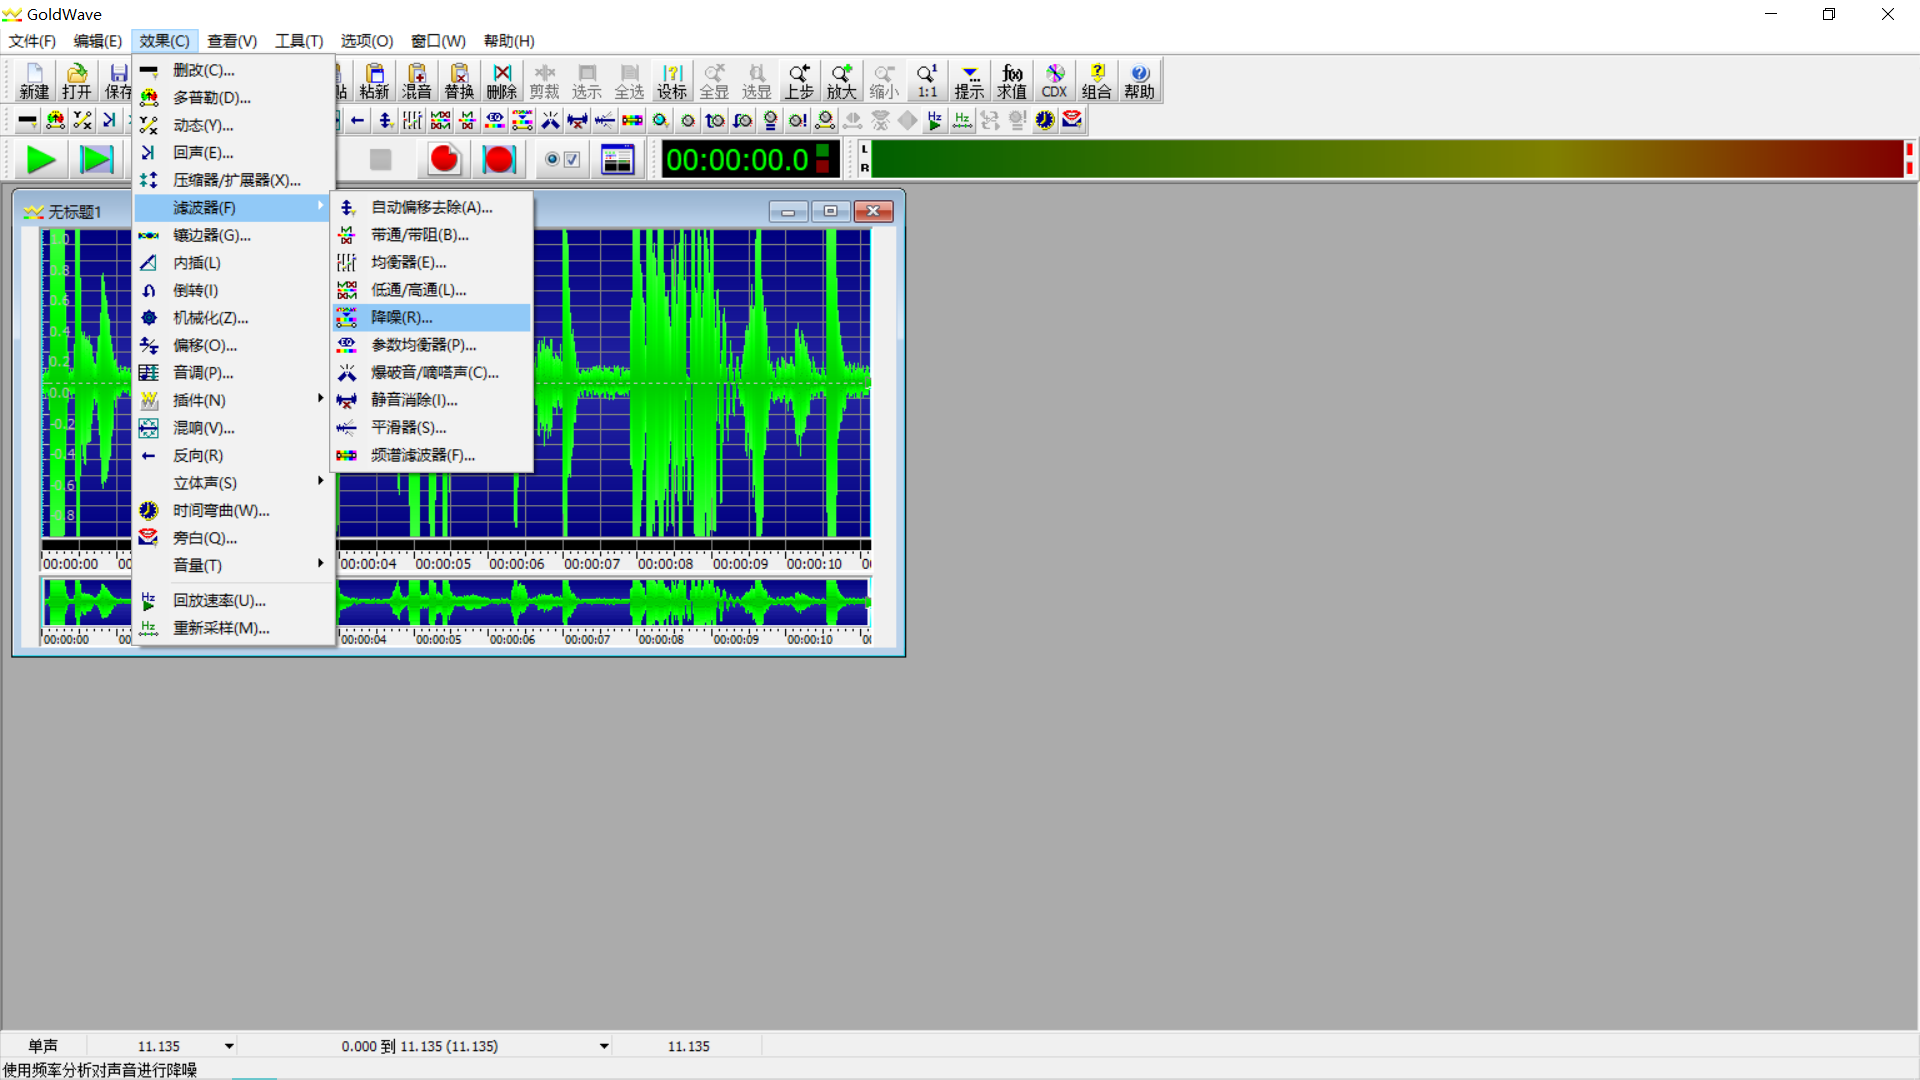Viewport: 1920px width, 1080px height.
Task: Click the gray Stop button
Action: tap(380, 159)
